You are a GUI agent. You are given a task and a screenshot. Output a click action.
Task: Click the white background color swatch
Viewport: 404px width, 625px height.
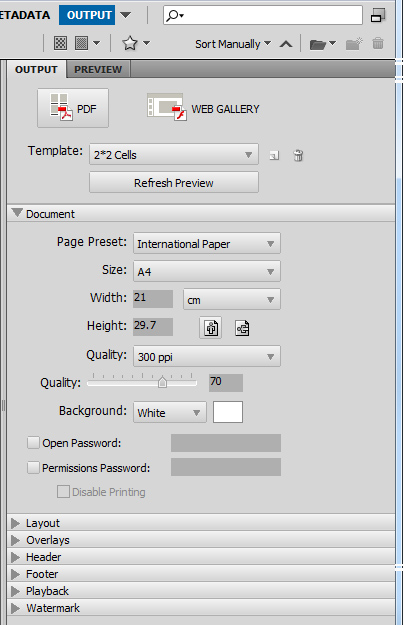227,412
